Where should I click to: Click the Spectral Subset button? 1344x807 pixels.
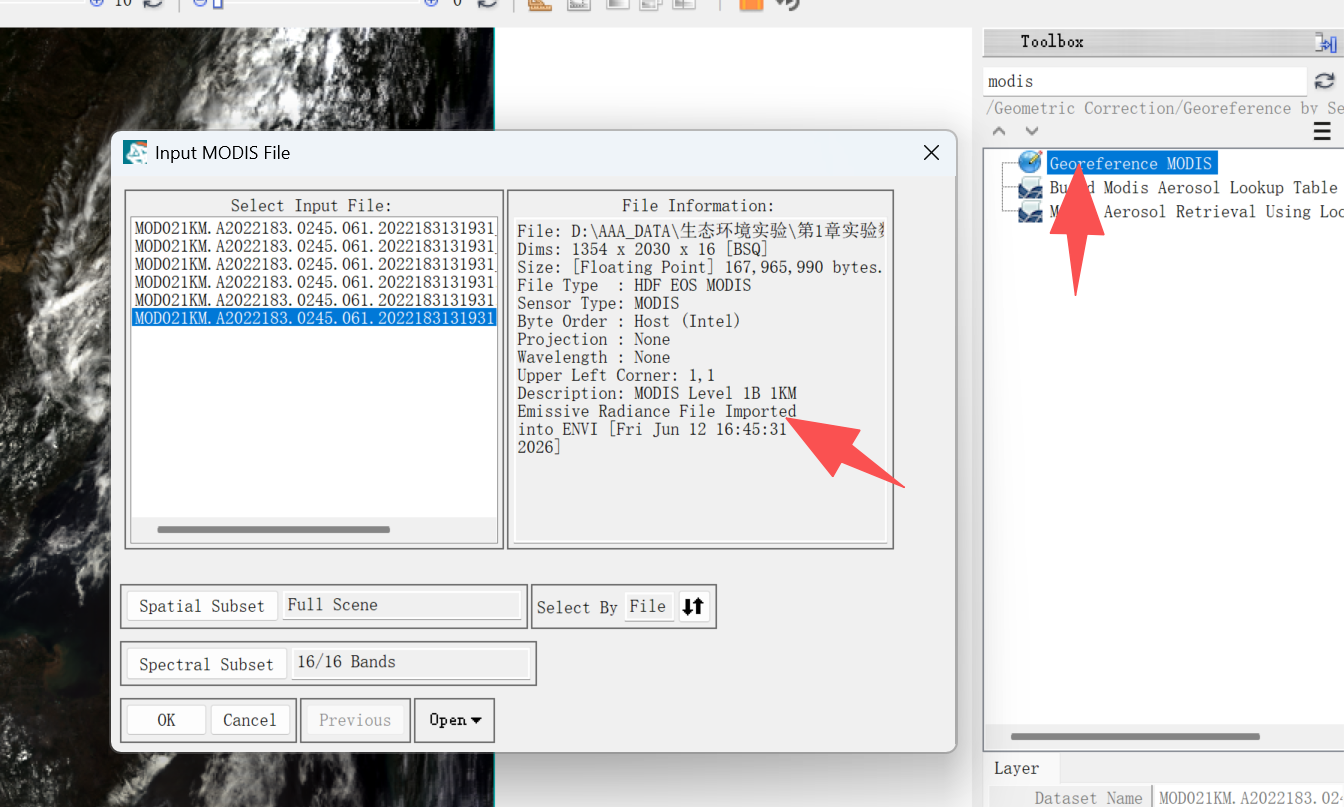tap(206, 664)
